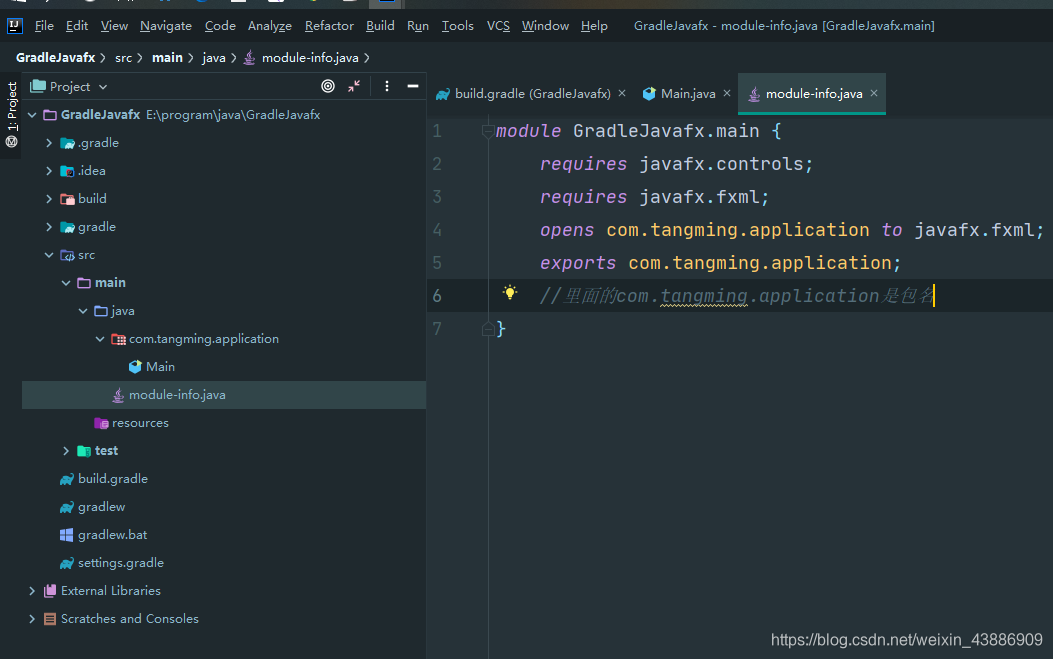Click the Main class icon
1053x659 pixels.
(135, 367)
